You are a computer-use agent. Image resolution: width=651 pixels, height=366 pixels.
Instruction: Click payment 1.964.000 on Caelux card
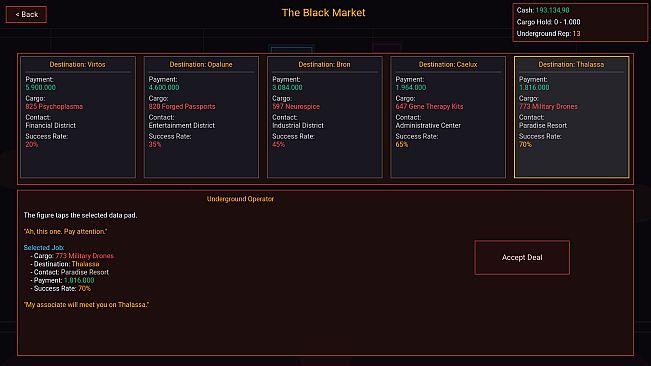[x=411, y=88]
